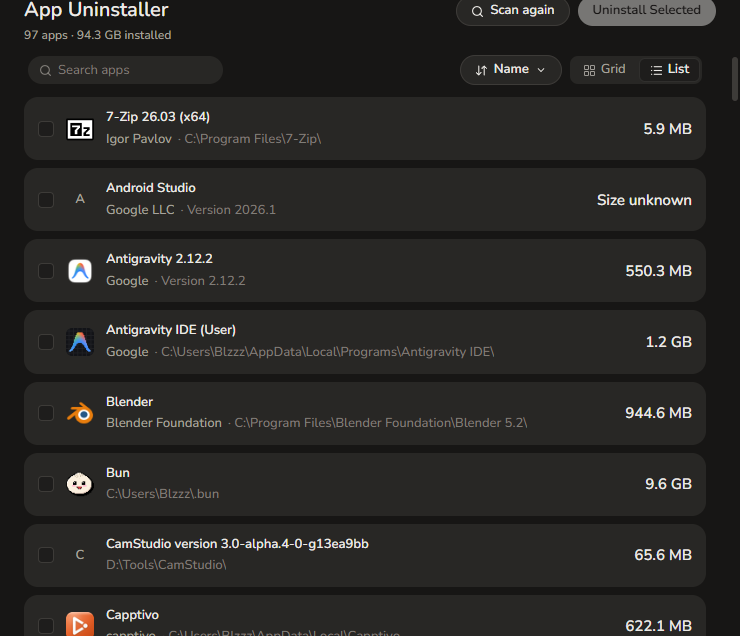The image size is (740, 636).
Task: Click the 7-Zip 26.03 (x64) name
Action: [158, 117]
